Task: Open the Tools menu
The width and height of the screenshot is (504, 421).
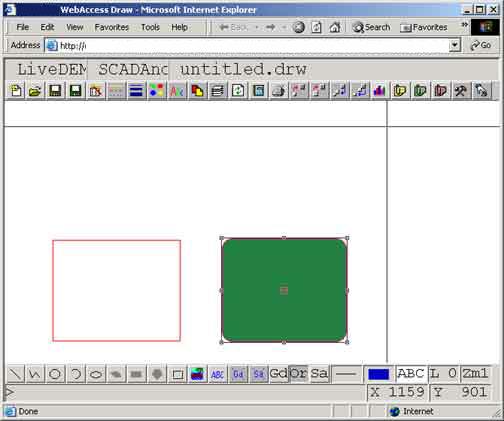Action: (x=150, y=27)
